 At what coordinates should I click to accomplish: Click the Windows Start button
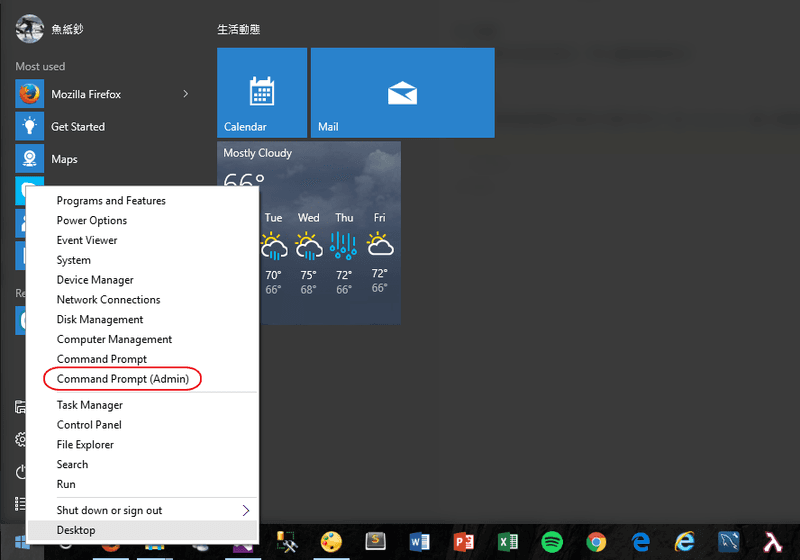click(22, 543)
